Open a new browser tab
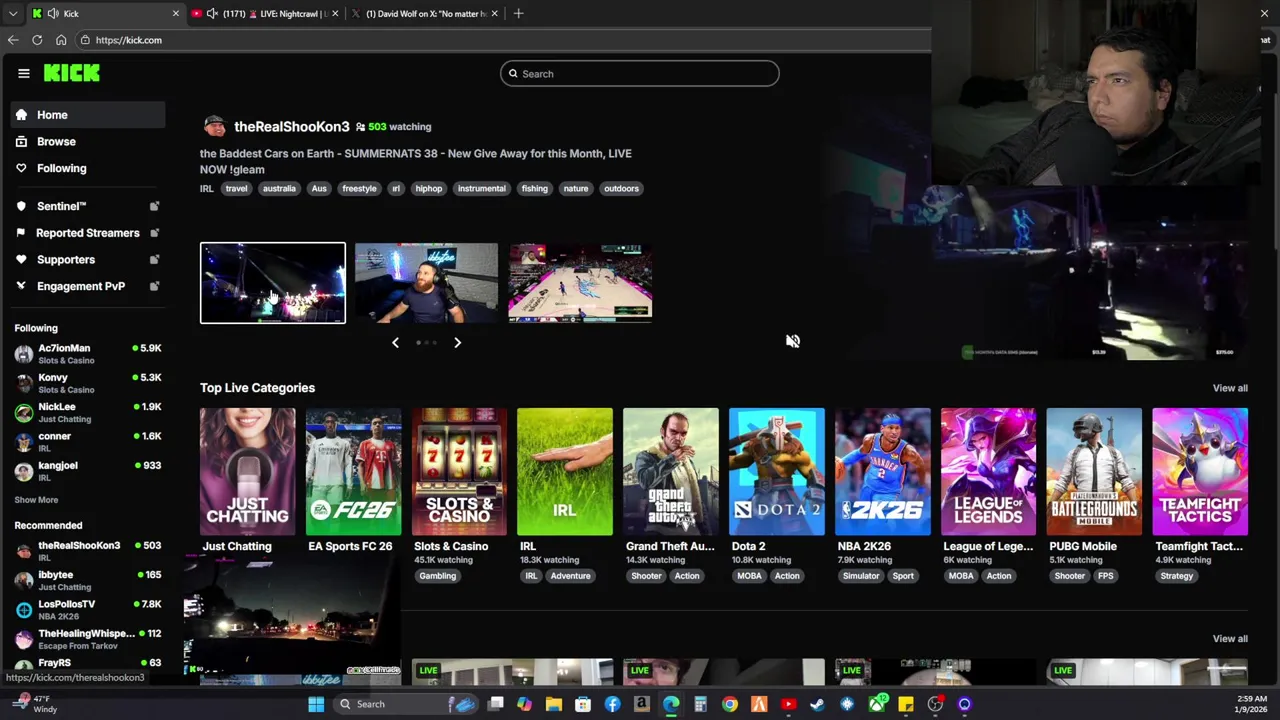This screenshot has width=1280, height=720. pyautogui.click(x=518, y=13)
